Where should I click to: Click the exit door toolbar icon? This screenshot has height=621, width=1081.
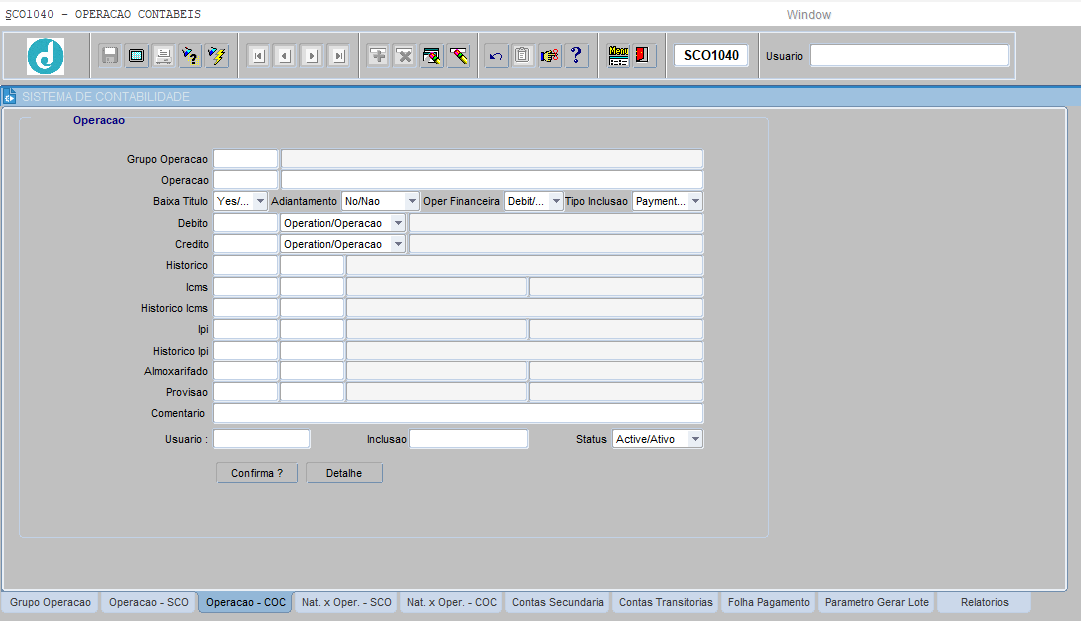(x=644, y=56)
